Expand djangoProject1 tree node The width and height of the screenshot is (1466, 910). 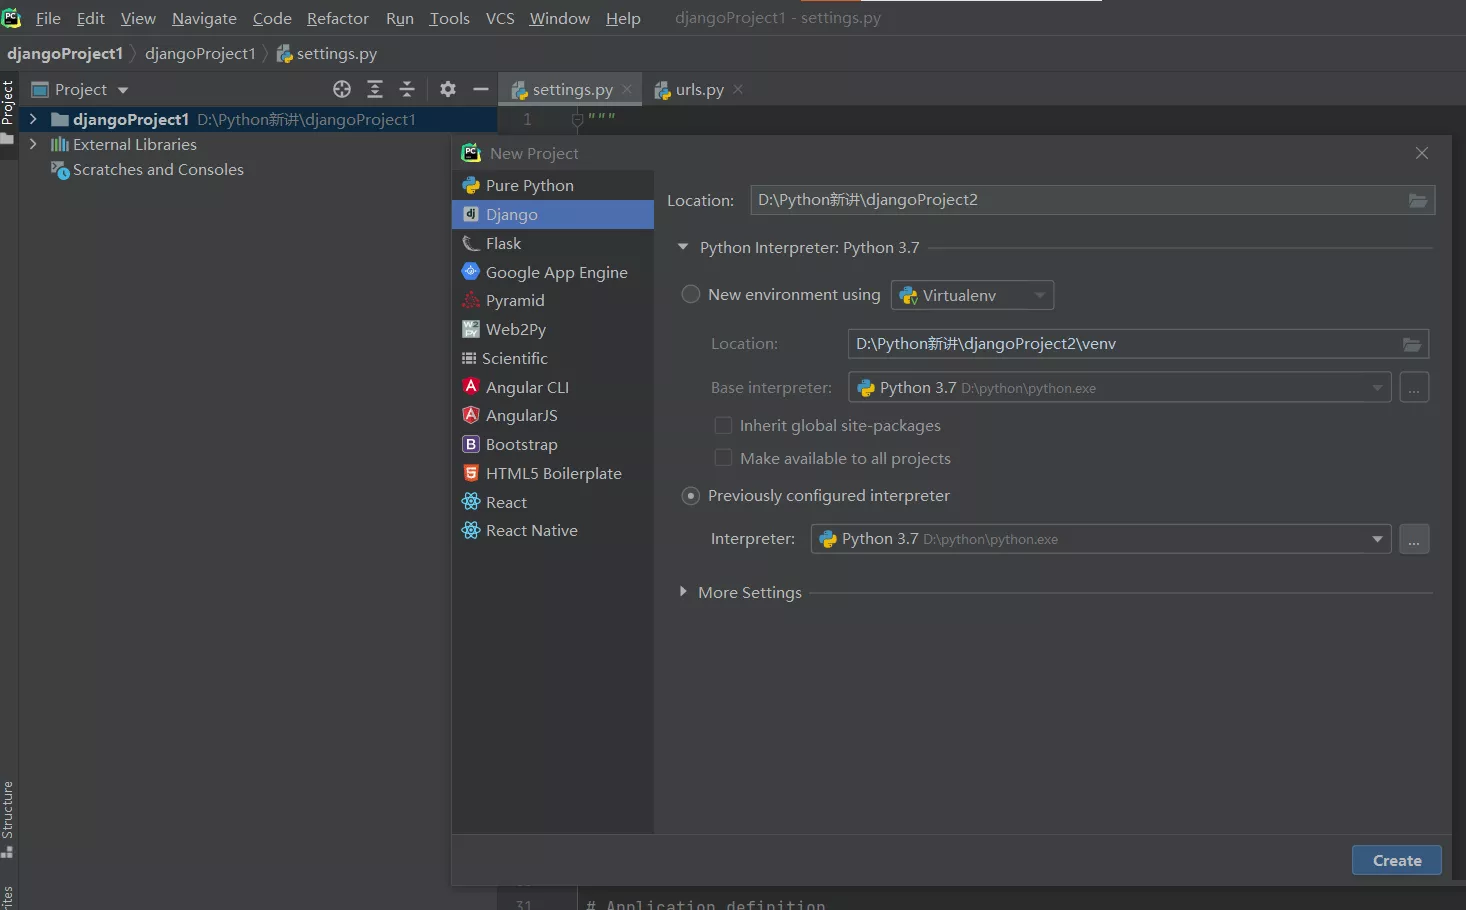pos(33,119)
